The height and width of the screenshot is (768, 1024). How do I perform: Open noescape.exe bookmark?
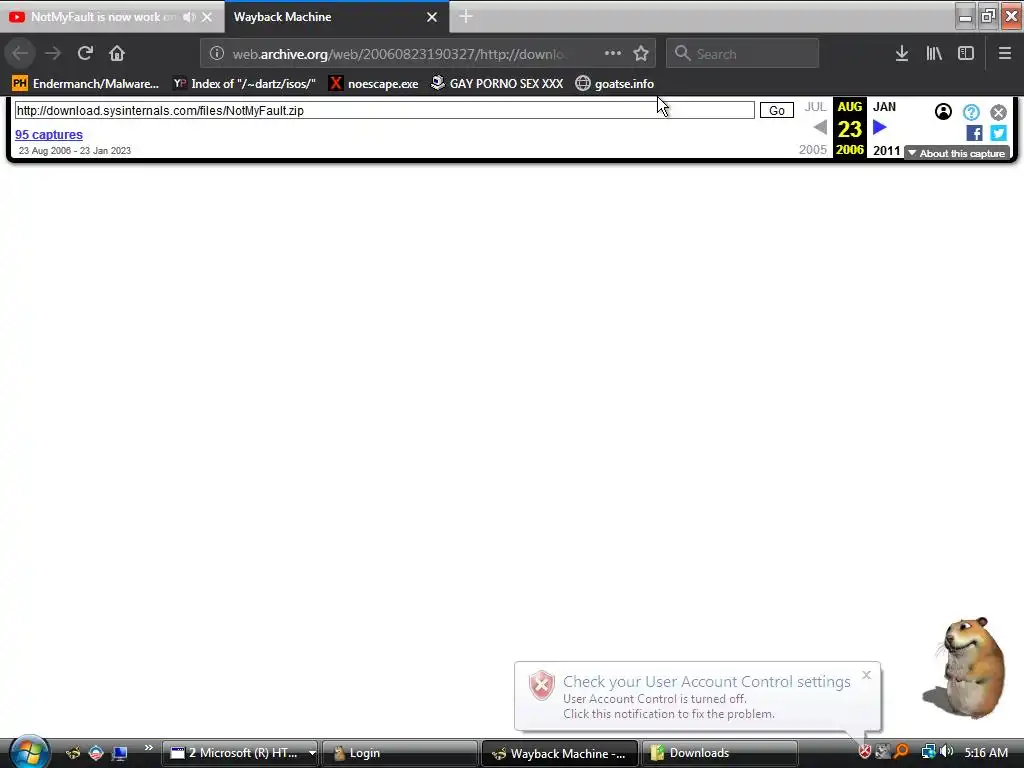pos(374,84)
